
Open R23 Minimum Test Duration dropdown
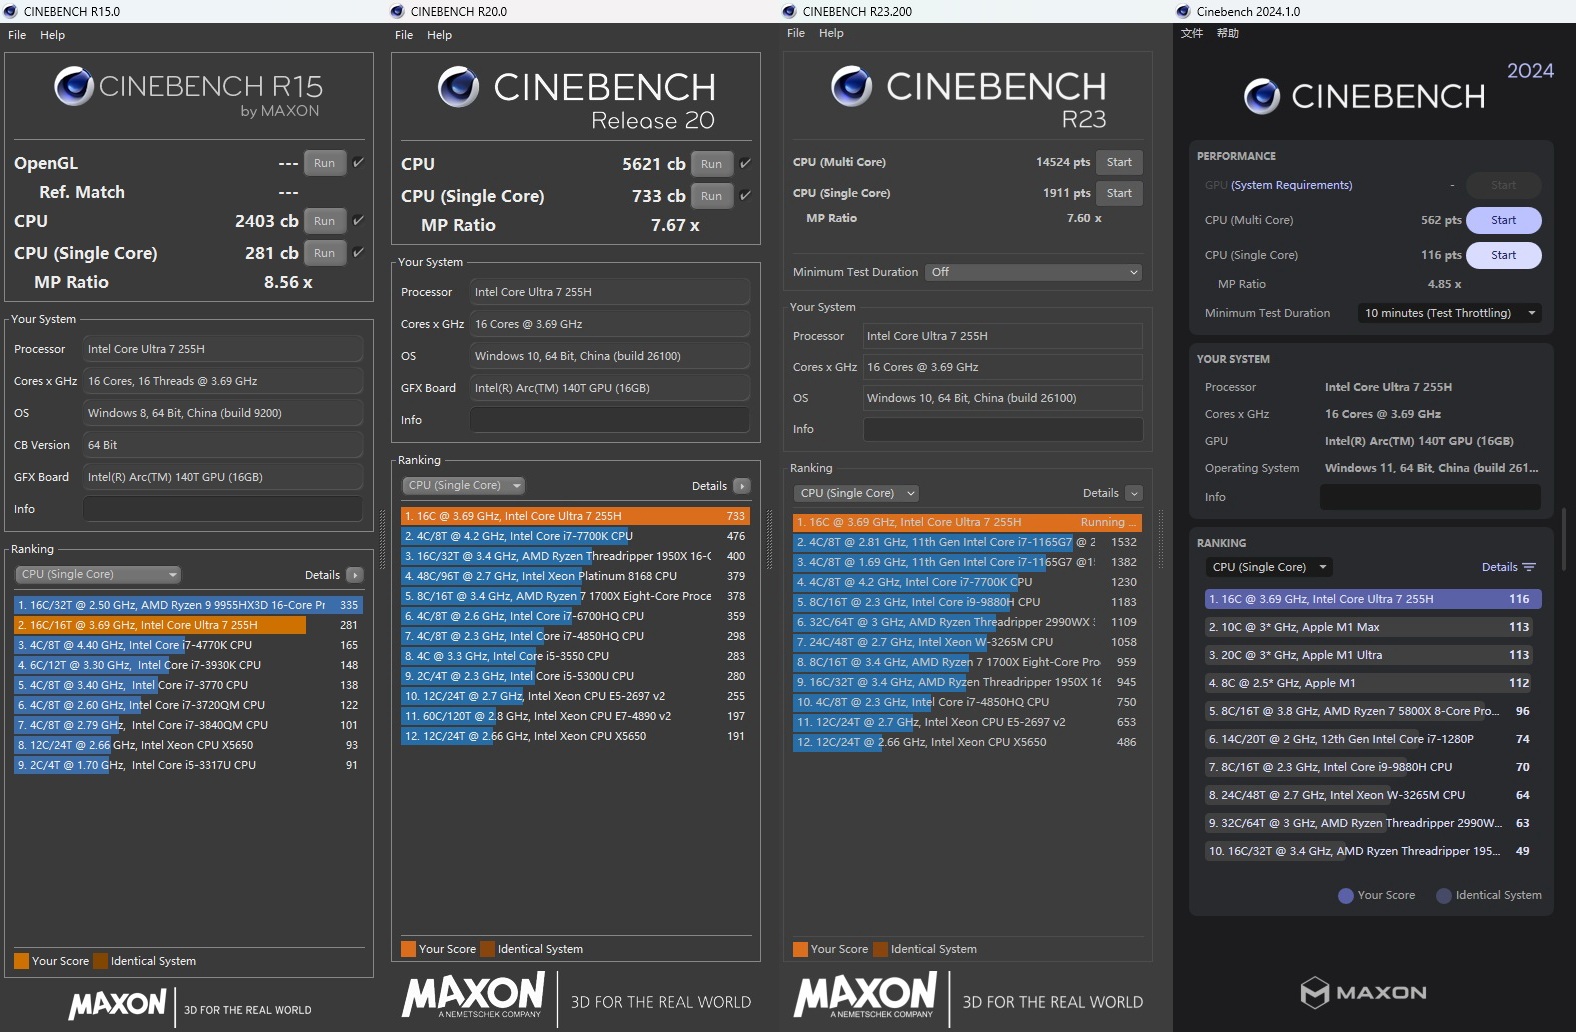(1033, 272)
